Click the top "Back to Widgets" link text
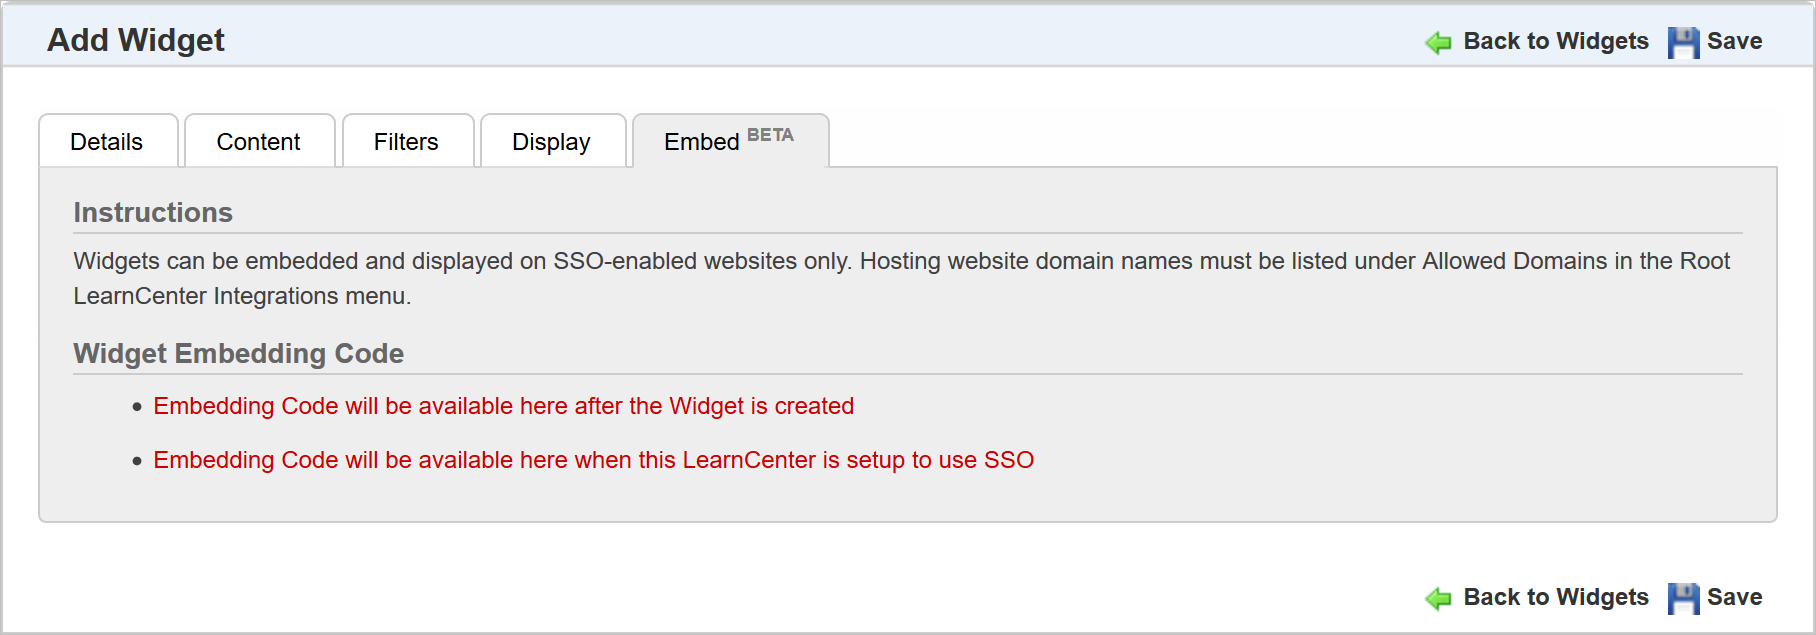 coord(1555,41)
